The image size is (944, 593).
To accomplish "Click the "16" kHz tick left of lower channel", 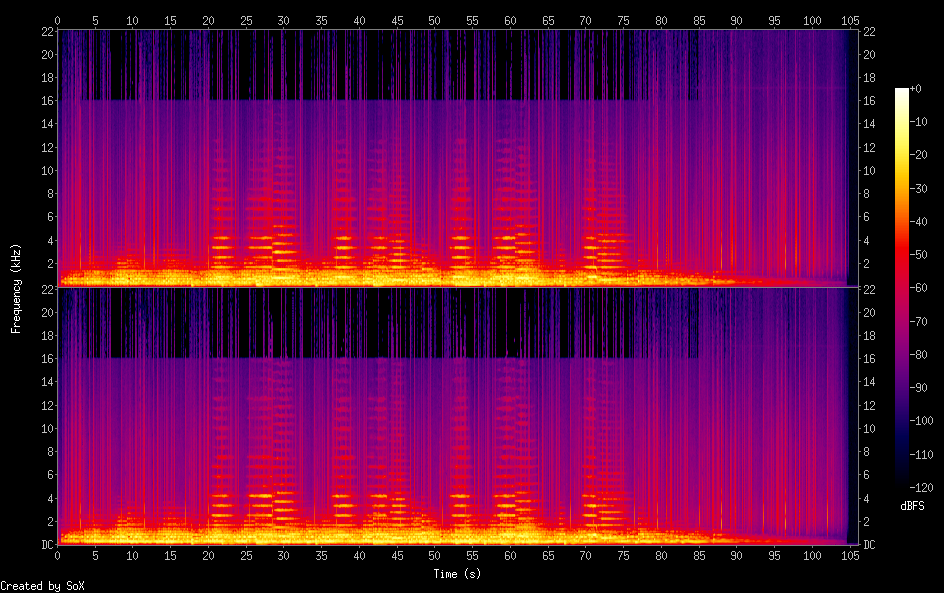I will 48,358.
